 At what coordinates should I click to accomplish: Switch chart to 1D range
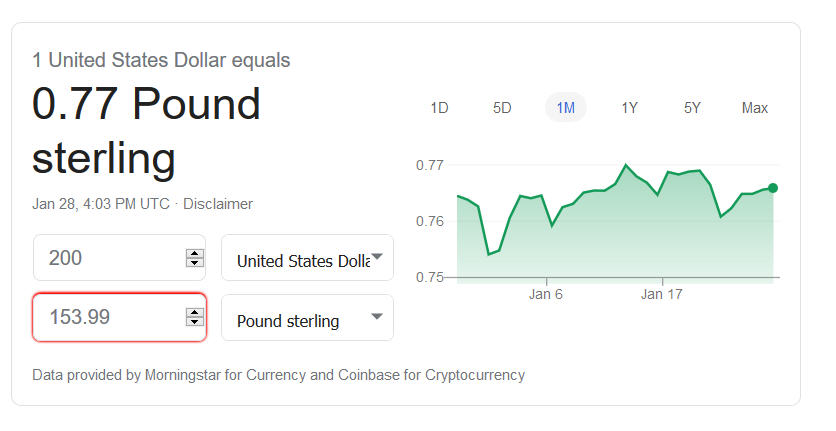click(439, 108)
